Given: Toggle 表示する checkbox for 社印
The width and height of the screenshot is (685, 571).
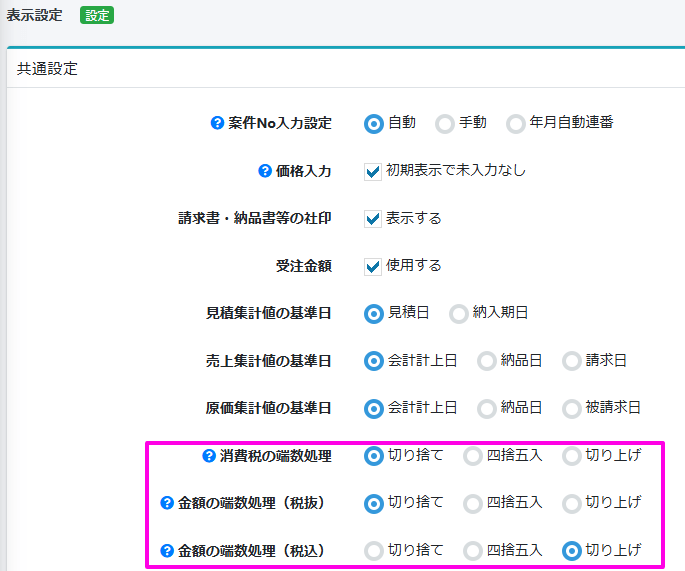Looking at the screenshot, I should pyautogui.click(x=373, y=219).
